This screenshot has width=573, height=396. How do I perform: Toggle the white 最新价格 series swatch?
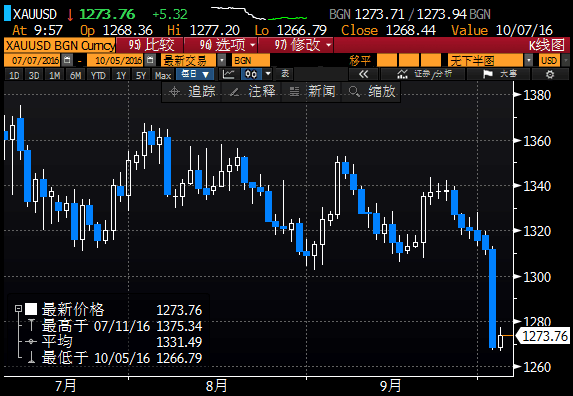(x=31, y=309)
